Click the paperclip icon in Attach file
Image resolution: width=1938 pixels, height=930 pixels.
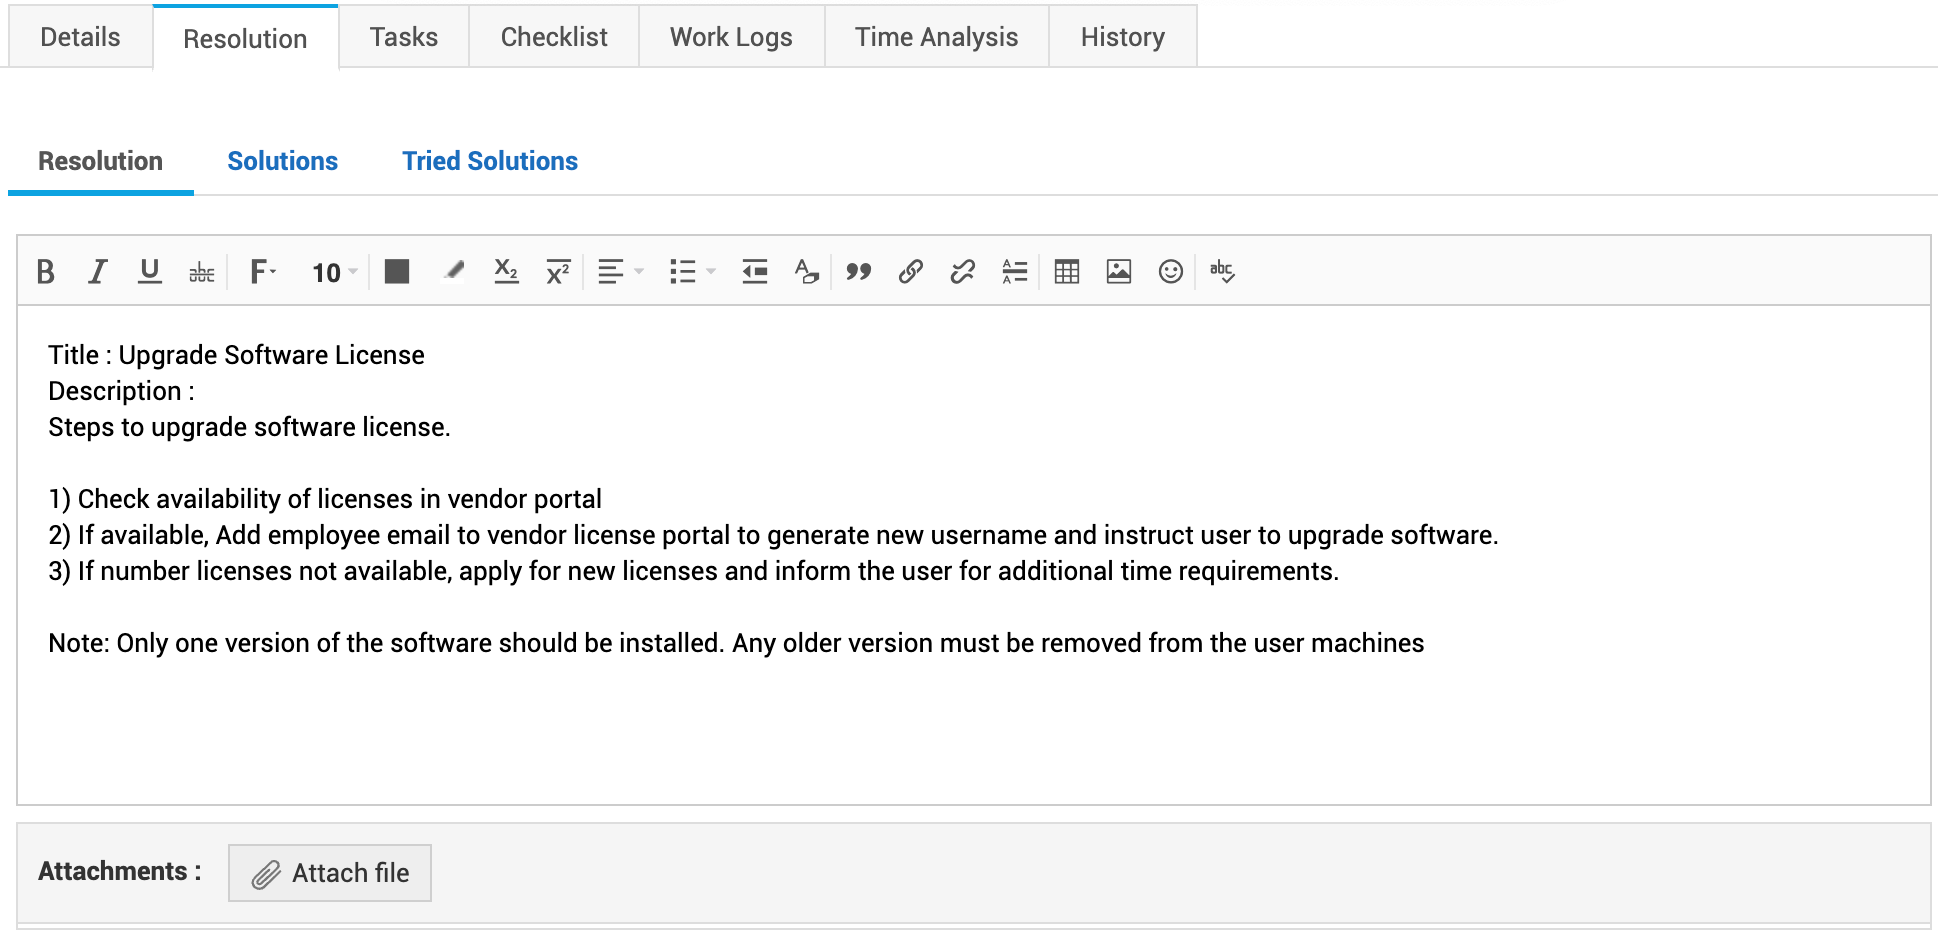(265, 875)
